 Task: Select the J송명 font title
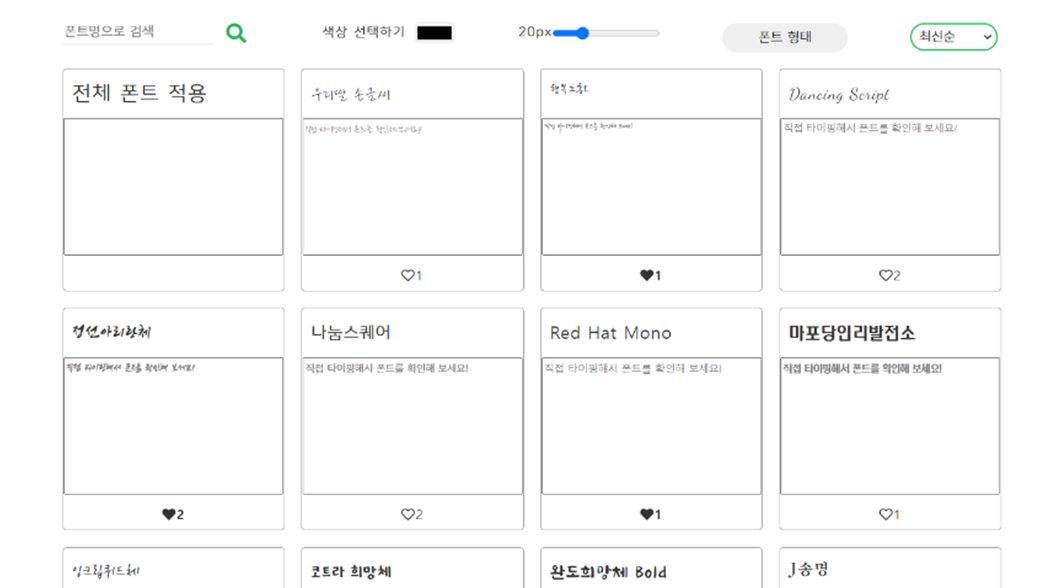pyautogui.click(x=807, y=570)
